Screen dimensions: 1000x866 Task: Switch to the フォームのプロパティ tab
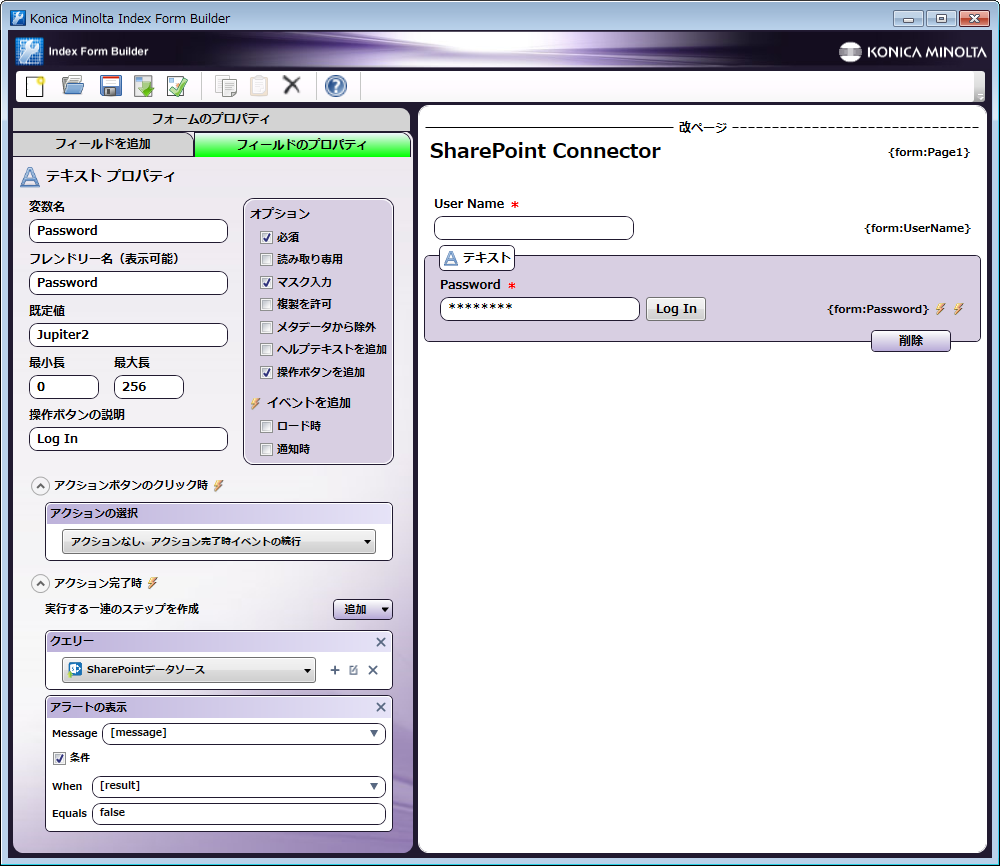point(211,119)
